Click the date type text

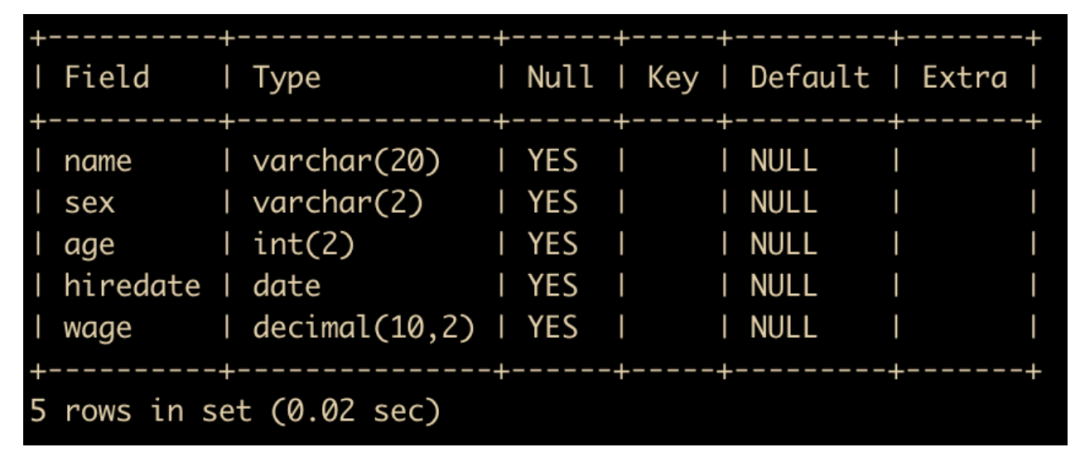click(287, 285)
